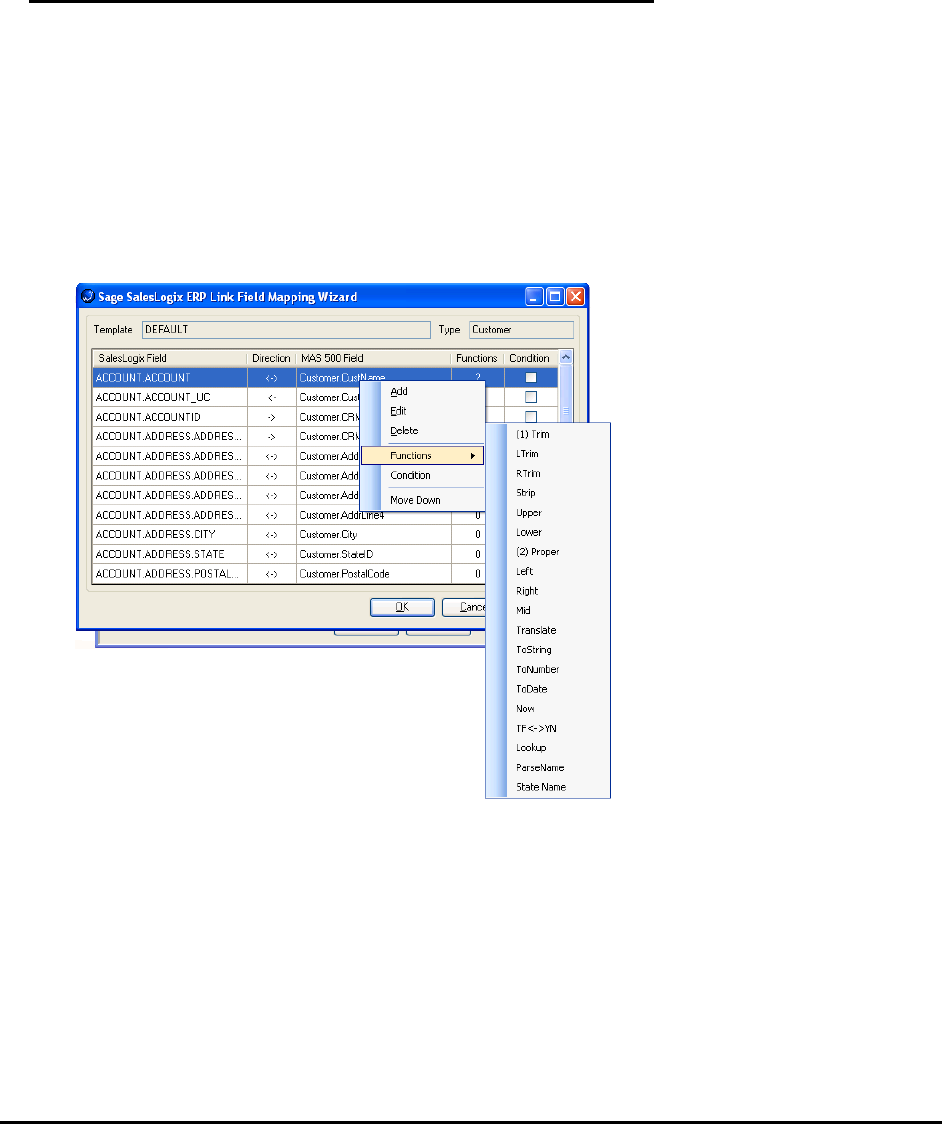Select the Lower function
942x1124 pixels.
point(548,533)
